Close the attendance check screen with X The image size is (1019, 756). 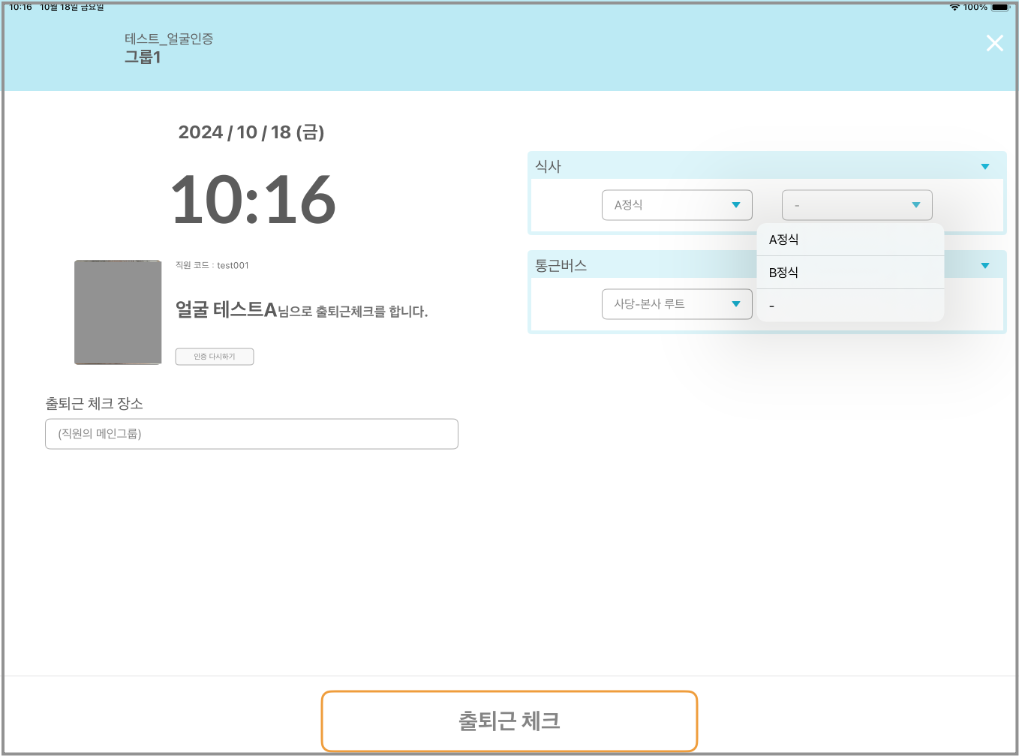pos(994,43)
